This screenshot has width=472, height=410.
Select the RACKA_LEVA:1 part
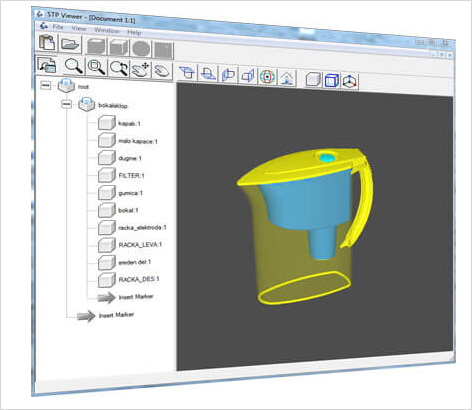click(x=140, y=245)
